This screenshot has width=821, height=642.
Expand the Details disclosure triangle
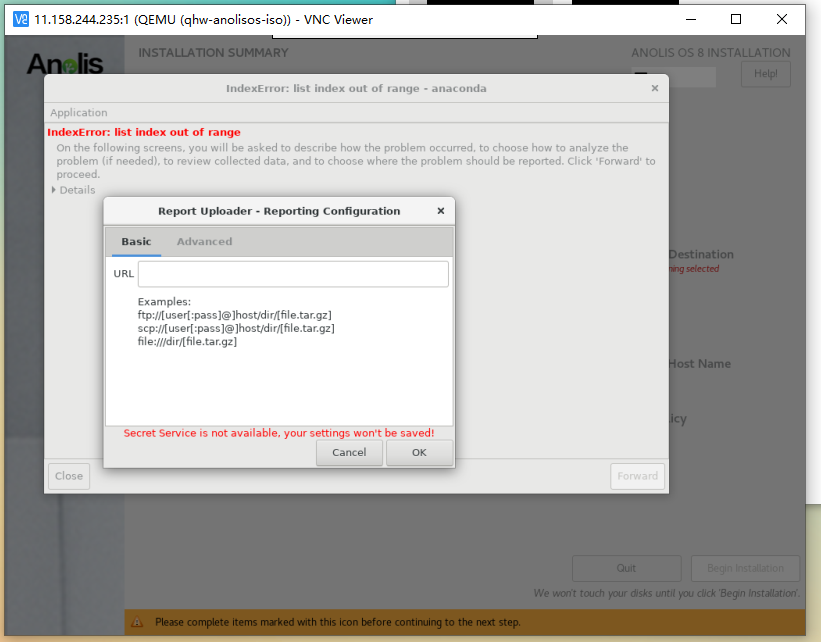[x=54, y=190]
